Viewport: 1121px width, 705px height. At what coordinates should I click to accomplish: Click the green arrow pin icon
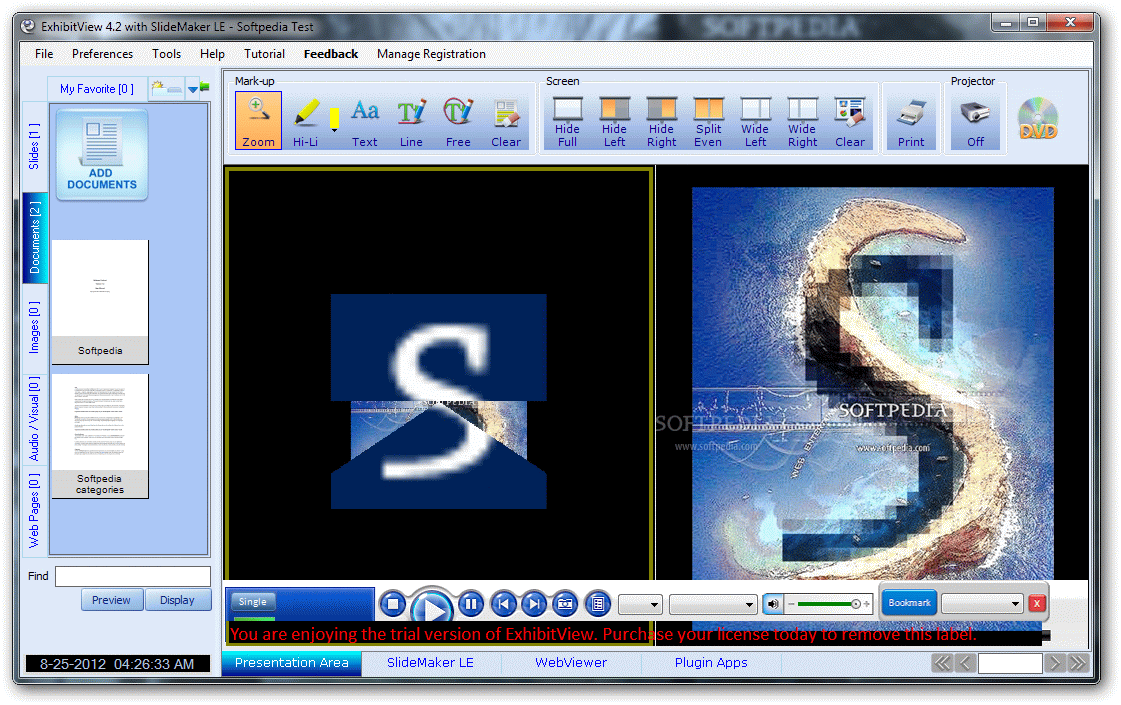point(204,87)
